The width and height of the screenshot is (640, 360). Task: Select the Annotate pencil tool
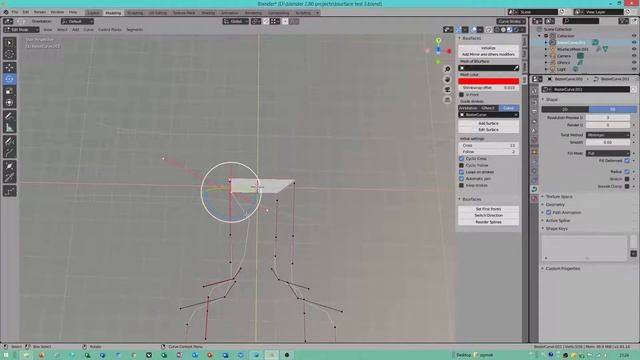(9, 116)
